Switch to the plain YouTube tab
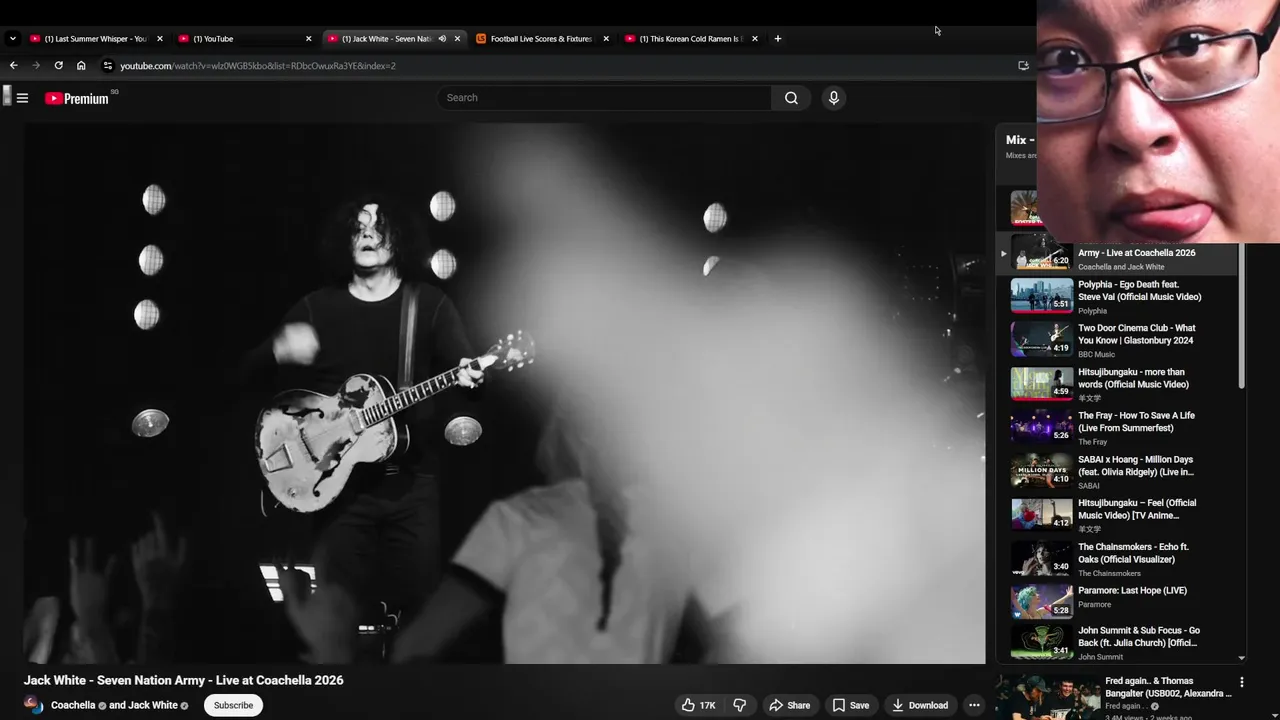 pos(243,39)
